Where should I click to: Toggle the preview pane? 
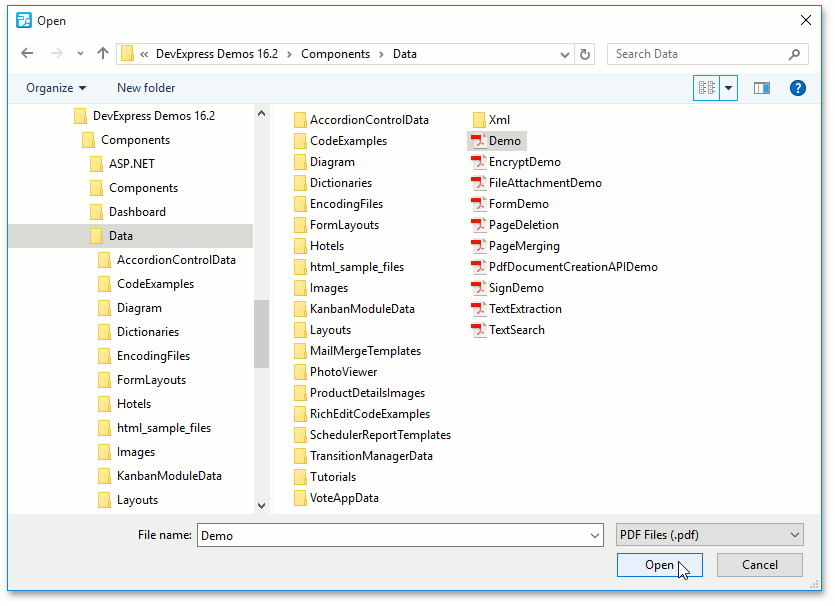[761, 87]
